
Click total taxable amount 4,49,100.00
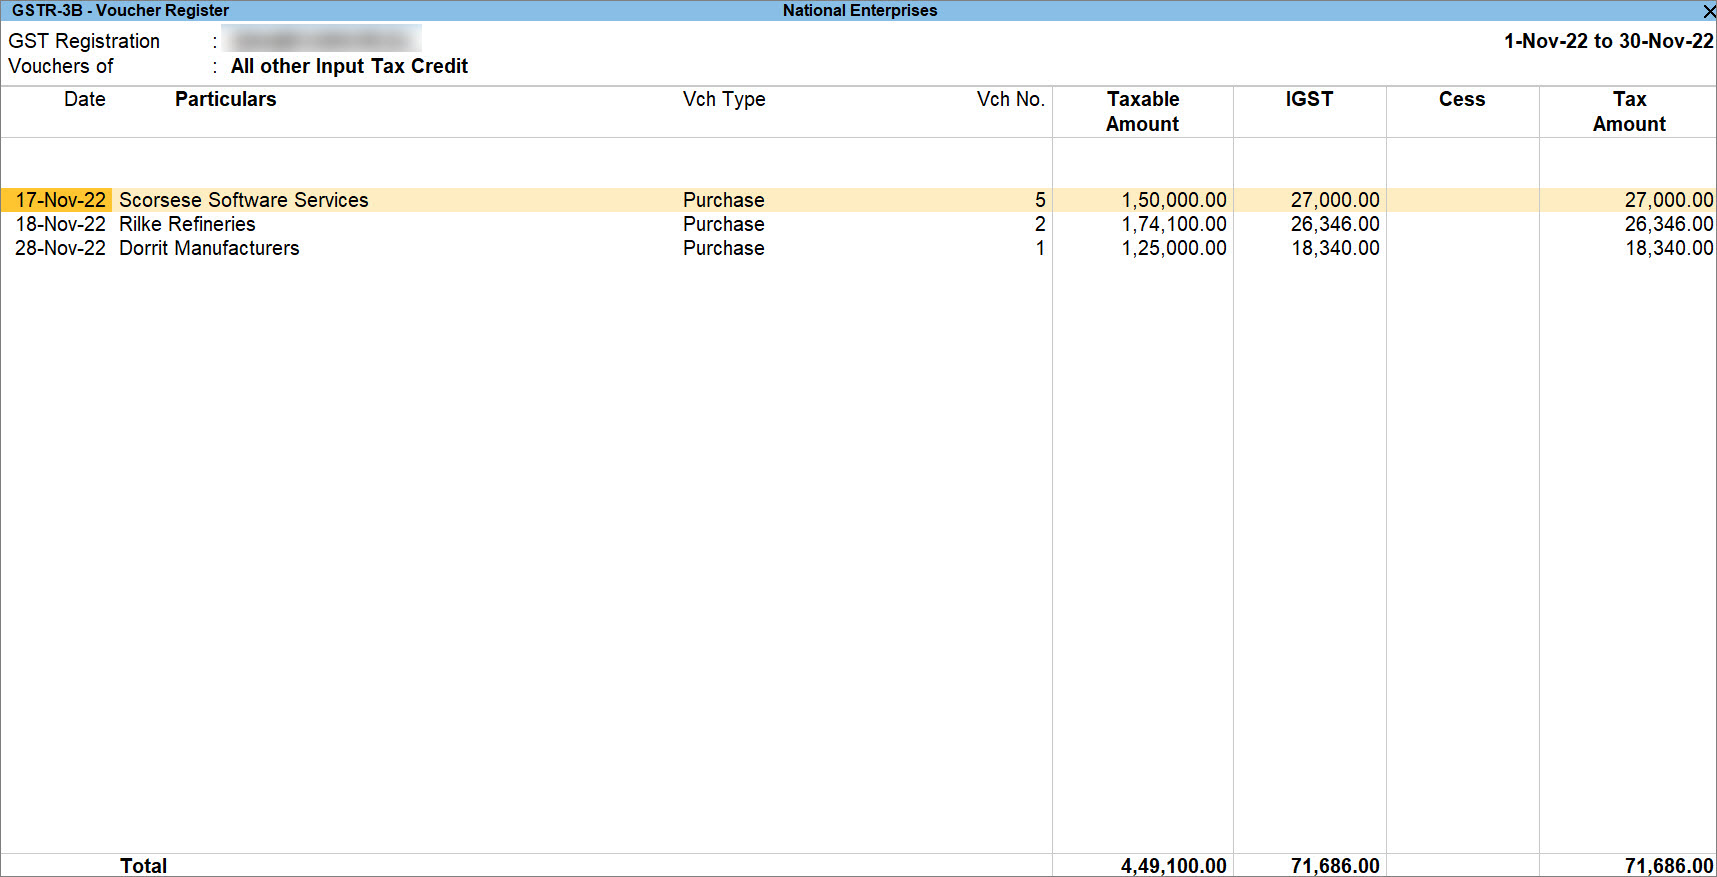(1174, 866)
